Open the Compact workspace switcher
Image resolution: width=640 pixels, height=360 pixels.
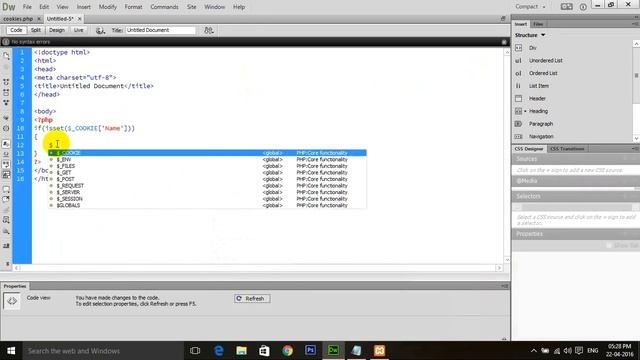click(530, 7)
